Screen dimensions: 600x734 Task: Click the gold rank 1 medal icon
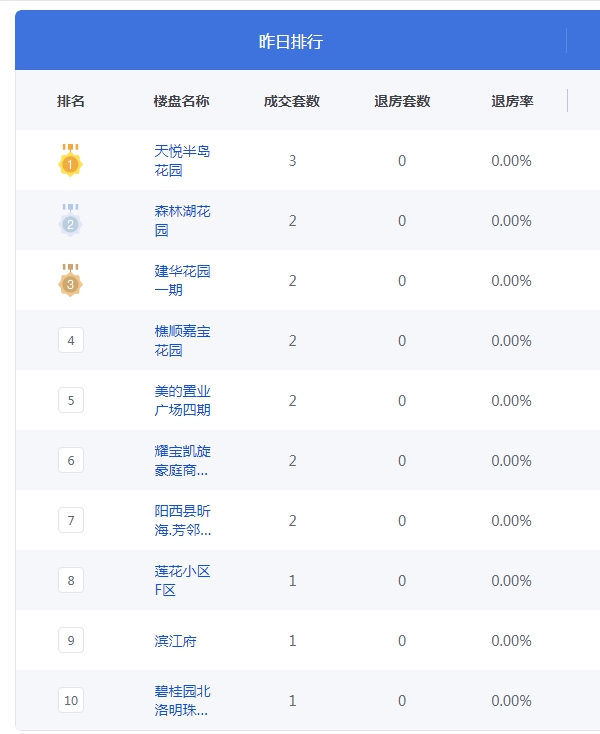coord(71,160)
